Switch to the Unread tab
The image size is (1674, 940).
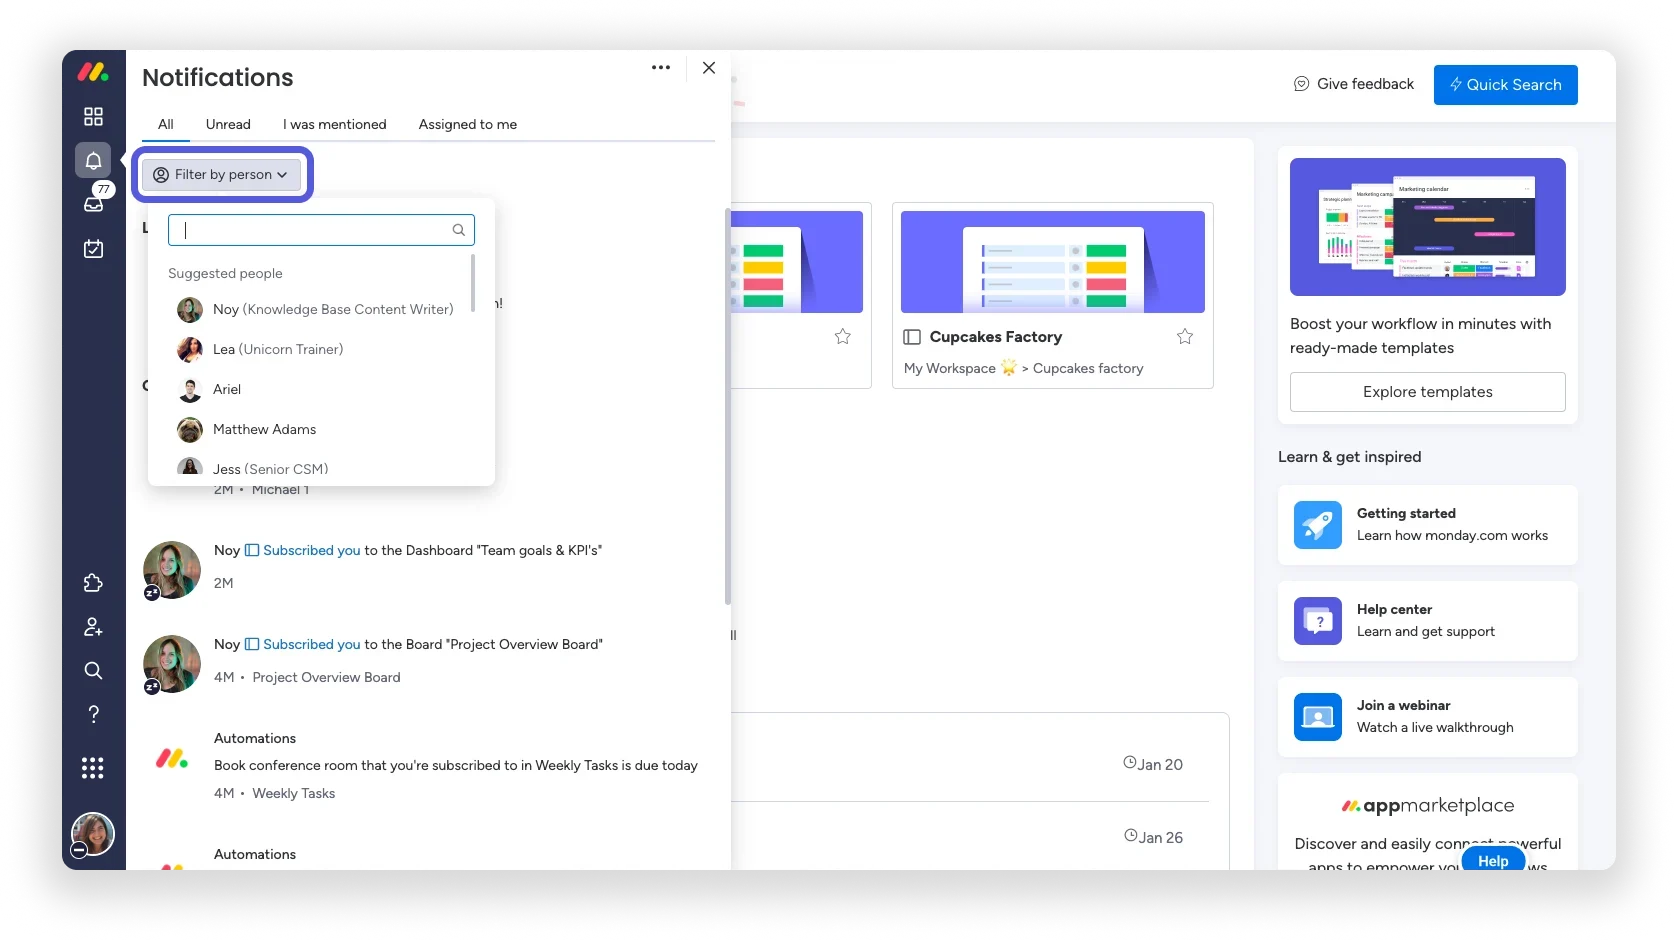pyautogui.click(x=228, y=124)
